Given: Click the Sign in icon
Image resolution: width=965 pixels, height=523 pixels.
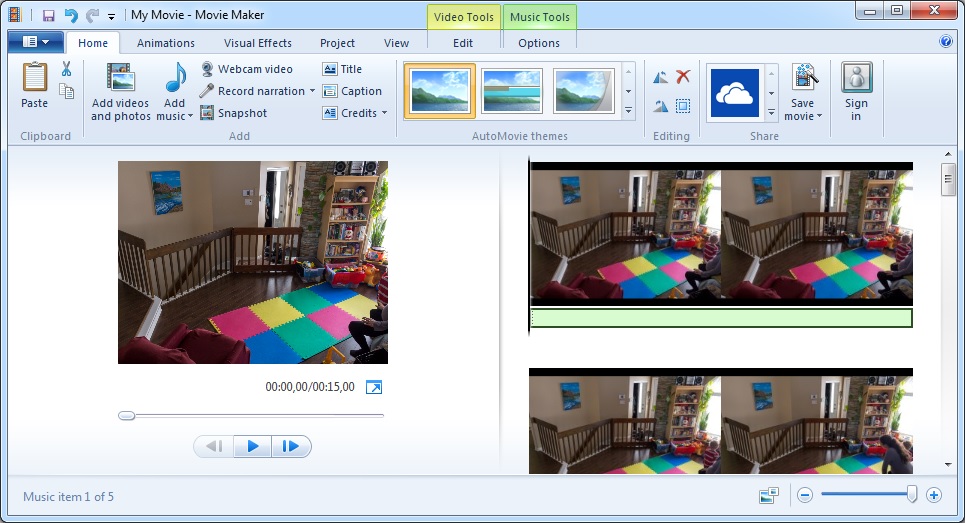Looking at the screenshot, I should coord(856,78).
